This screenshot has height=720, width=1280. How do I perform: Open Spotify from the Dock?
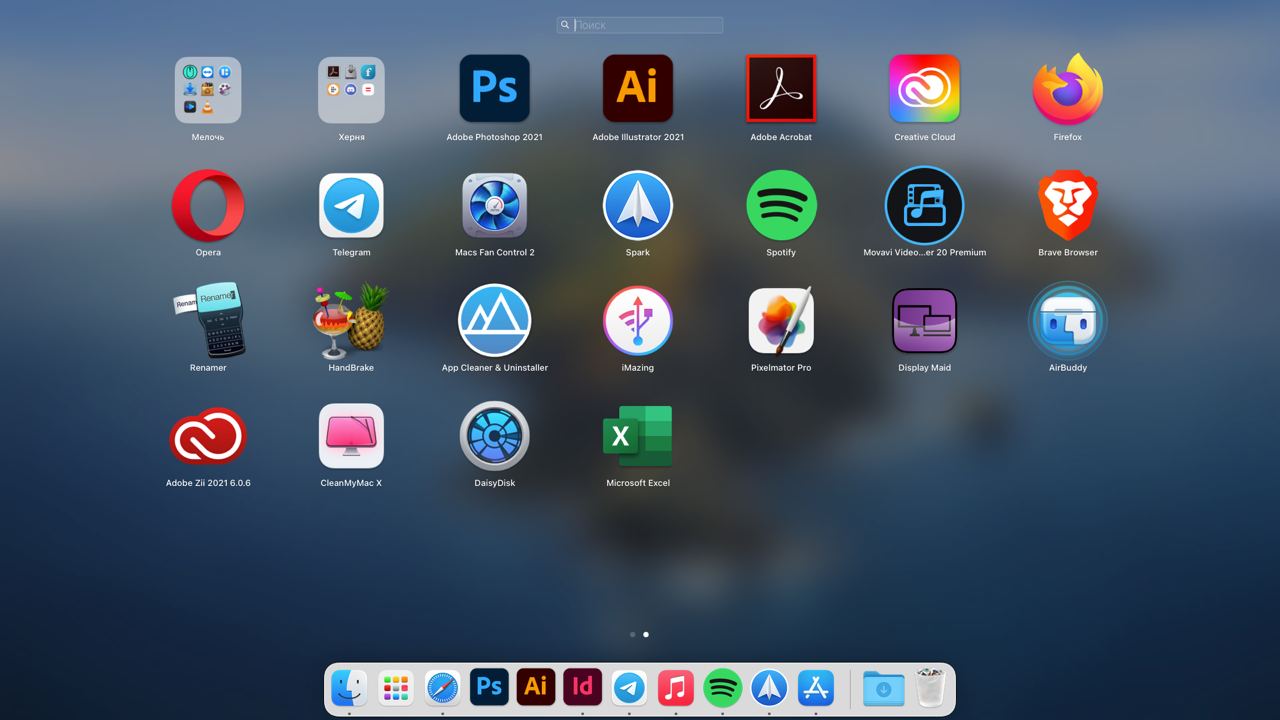(x=722, y=688)
